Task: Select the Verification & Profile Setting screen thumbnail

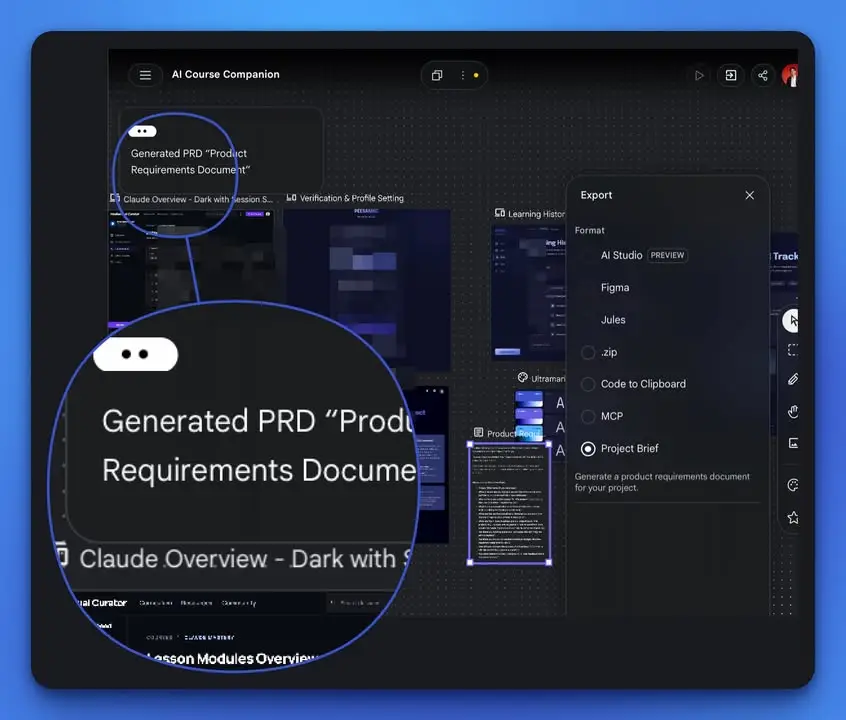Action: click(367, 289)
